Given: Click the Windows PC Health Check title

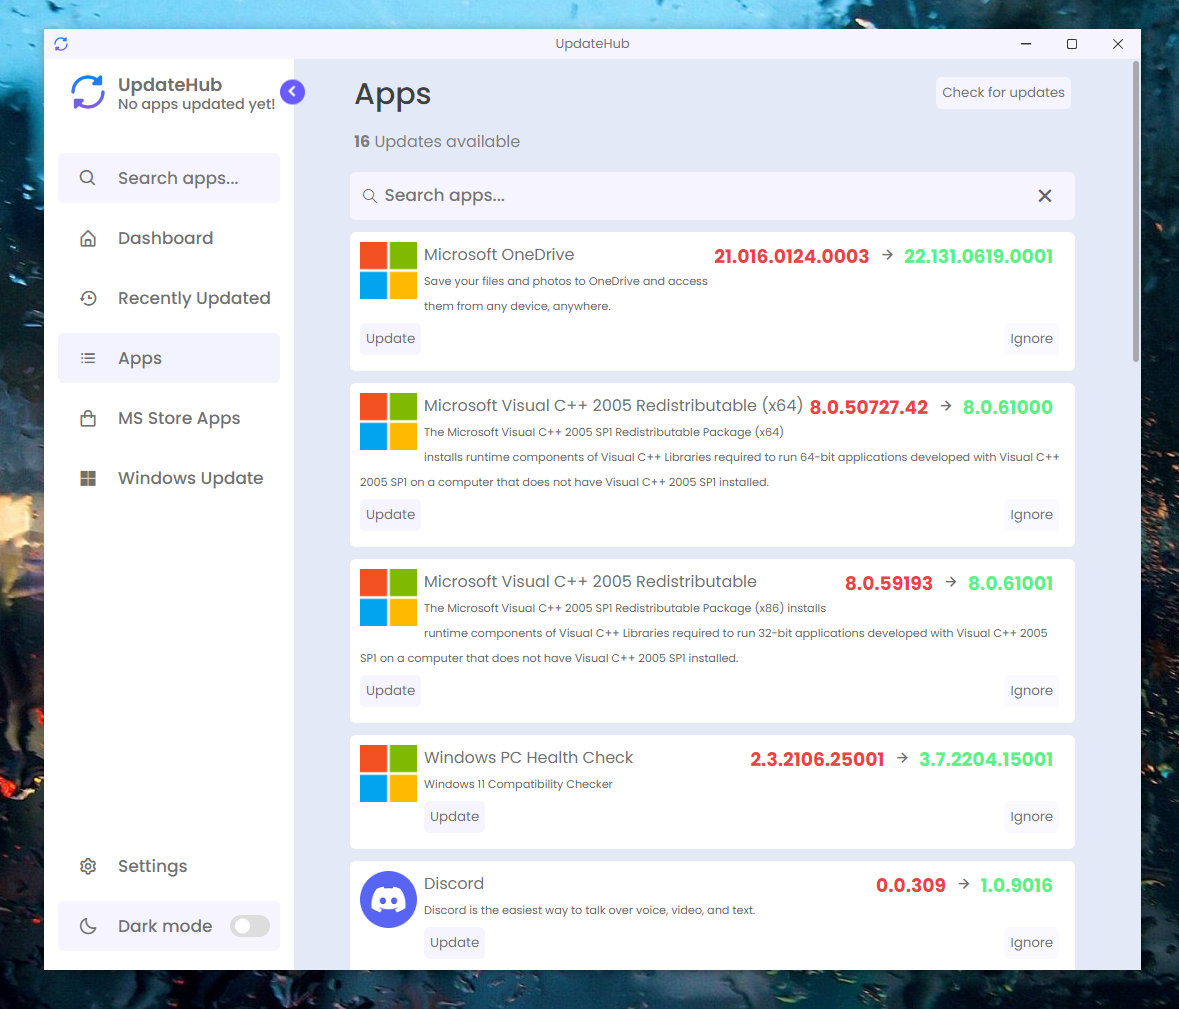Looking at the screenshot, I should [528, 757].
